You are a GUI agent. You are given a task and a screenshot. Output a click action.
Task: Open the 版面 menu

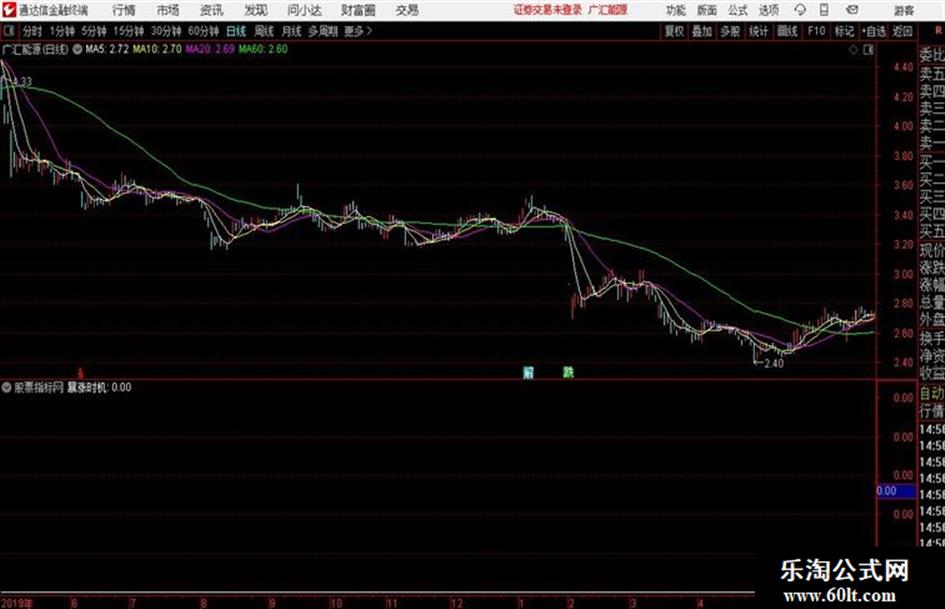pos(706,10)
